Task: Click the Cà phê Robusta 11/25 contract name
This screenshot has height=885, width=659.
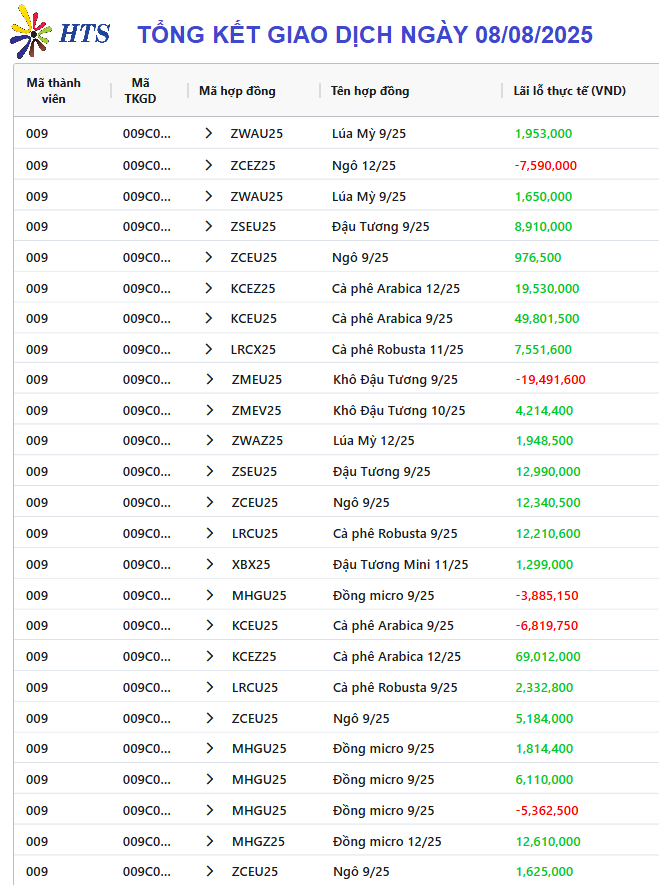Action: click(398, 350)
